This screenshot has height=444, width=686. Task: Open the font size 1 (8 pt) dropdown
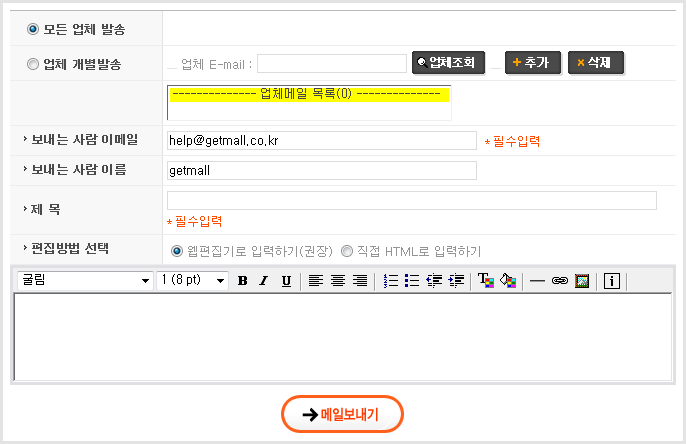pyautogui.click(x=193, y=281)
